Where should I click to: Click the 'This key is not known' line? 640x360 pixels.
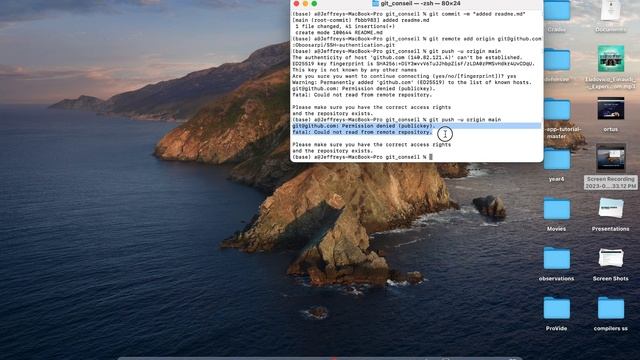coord(355,70)
